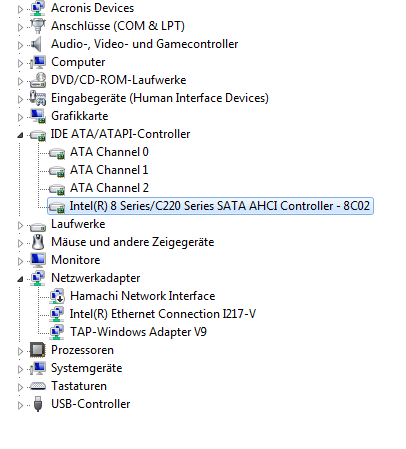This screenshot has height=449, width=406.
Task: Select the Intel(R) 8 Series SATA AHCI Controller entry
Action: point(210,206)
